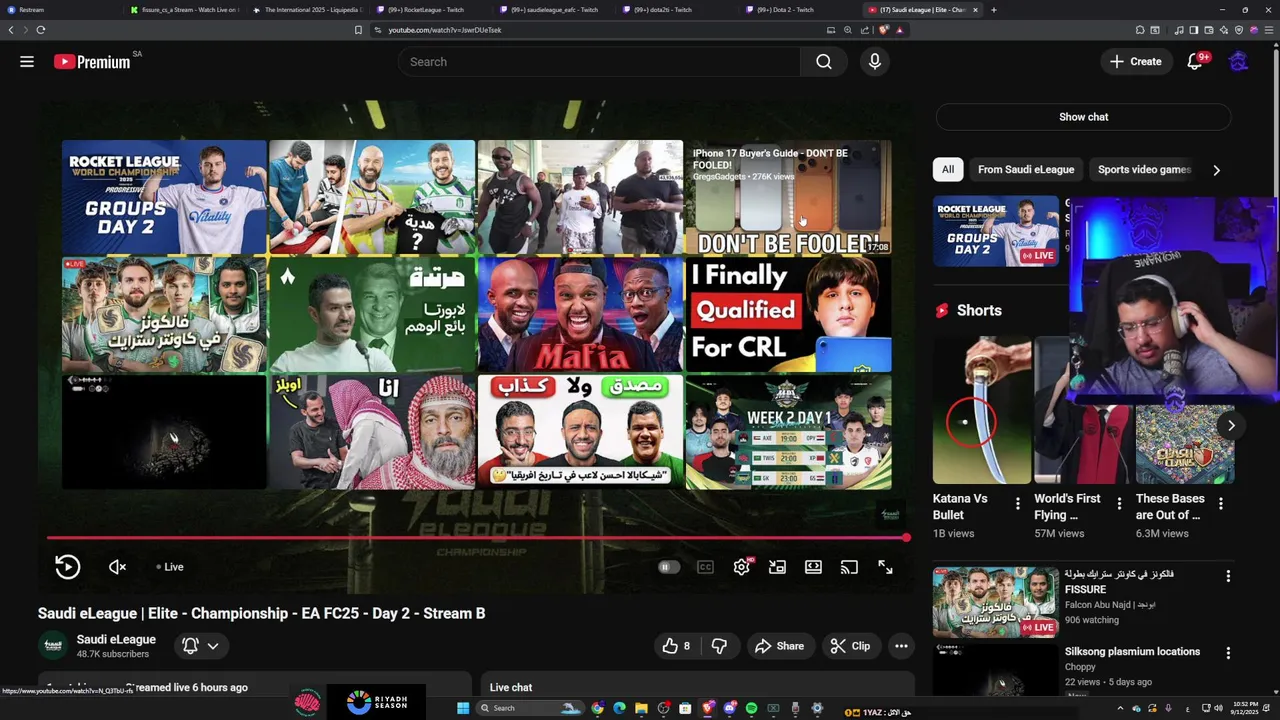Open the Create button

click(1136, 62)
